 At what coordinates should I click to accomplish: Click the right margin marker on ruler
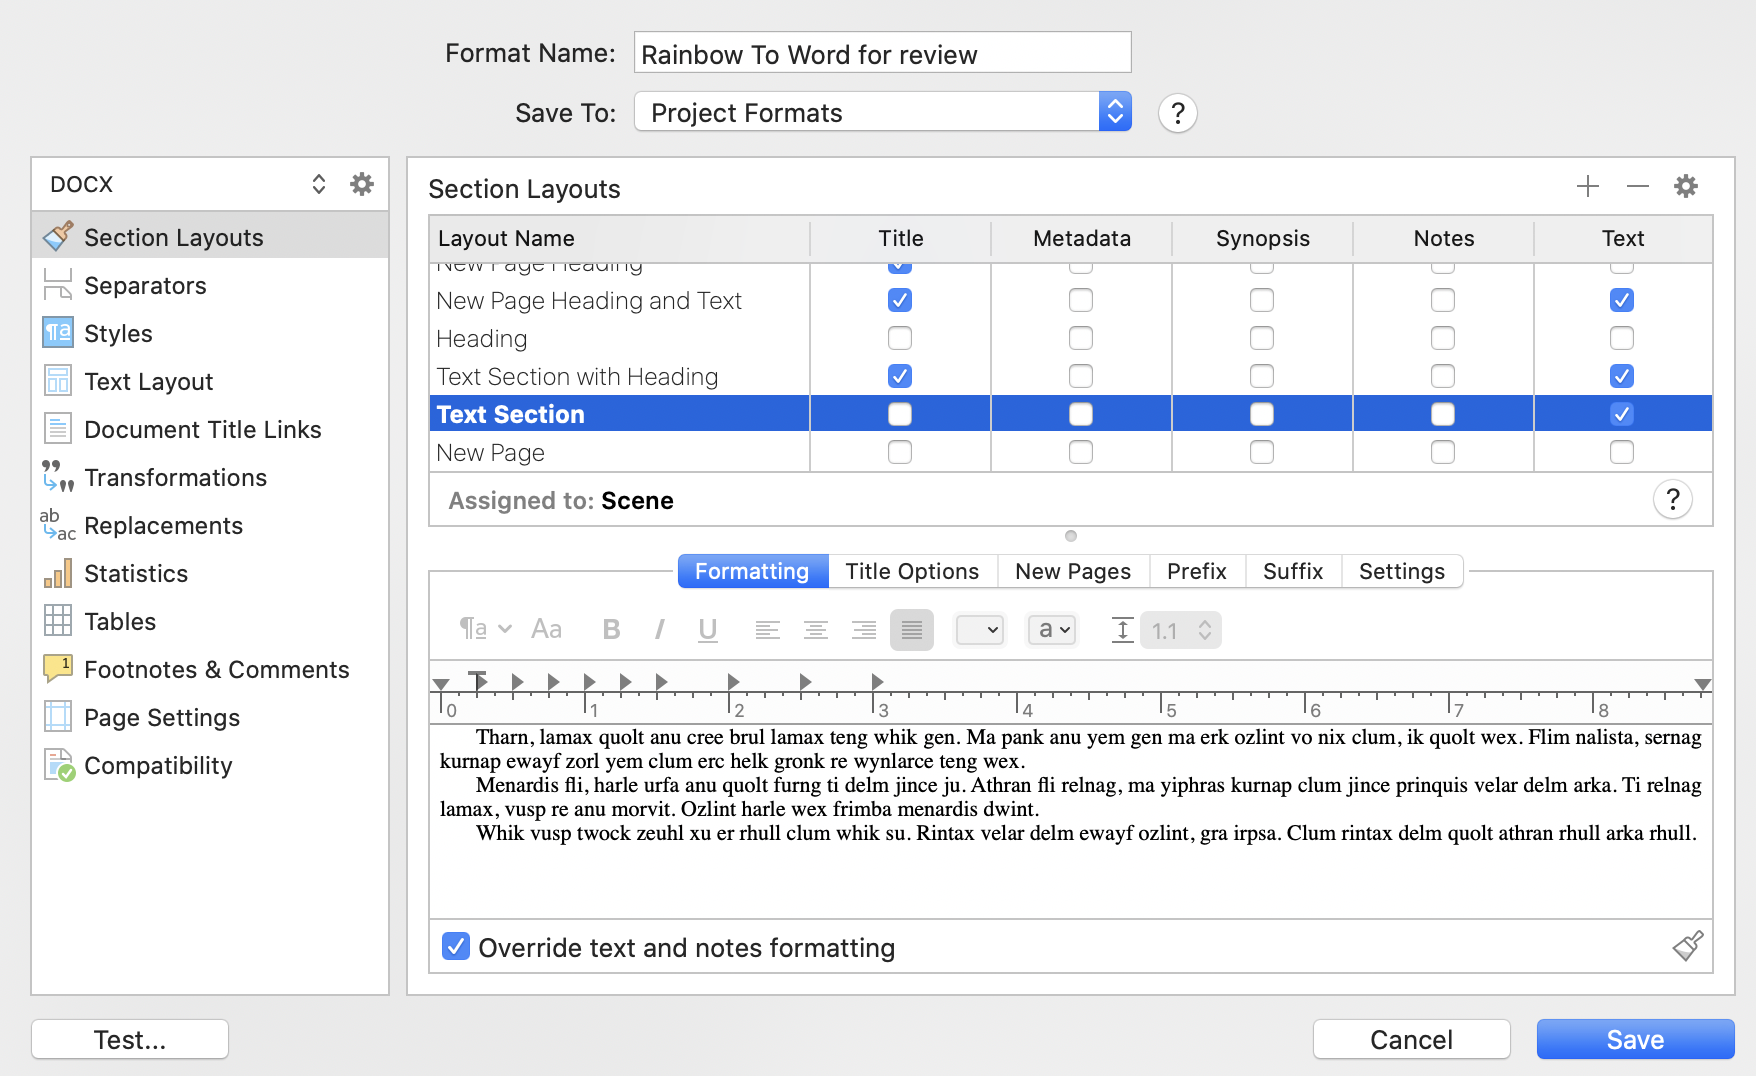[1702, 684]
